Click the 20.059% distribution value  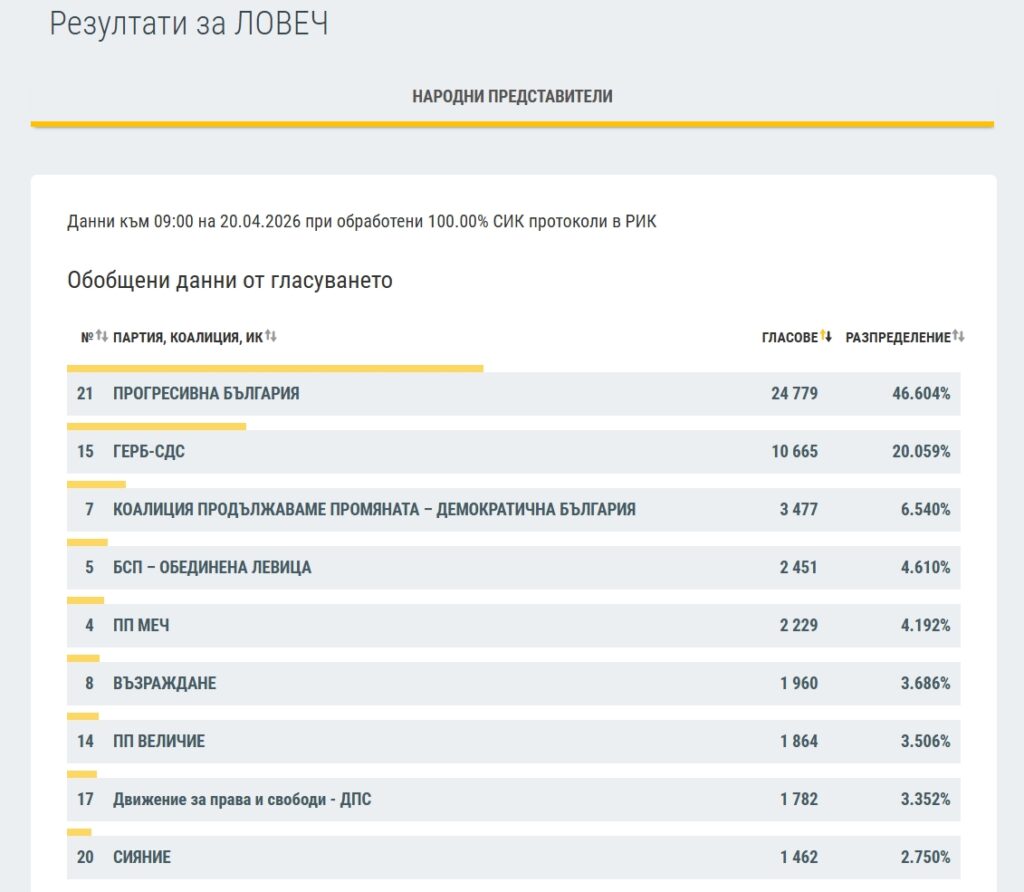point(921,452)
